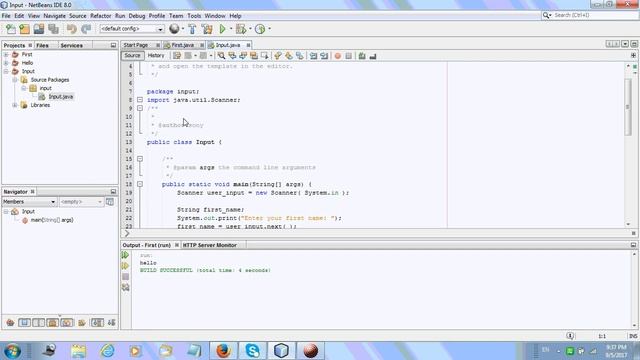640x360 pixels.
Task: Click the Last Edit icon in editor toolbar
Action: click(177, 56)
